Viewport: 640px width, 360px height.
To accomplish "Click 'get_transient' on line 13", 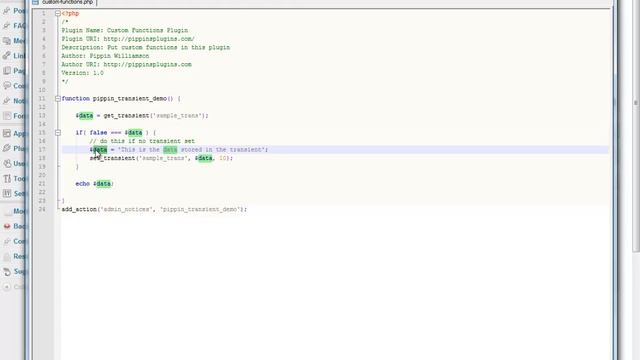I will coord(126,116).
